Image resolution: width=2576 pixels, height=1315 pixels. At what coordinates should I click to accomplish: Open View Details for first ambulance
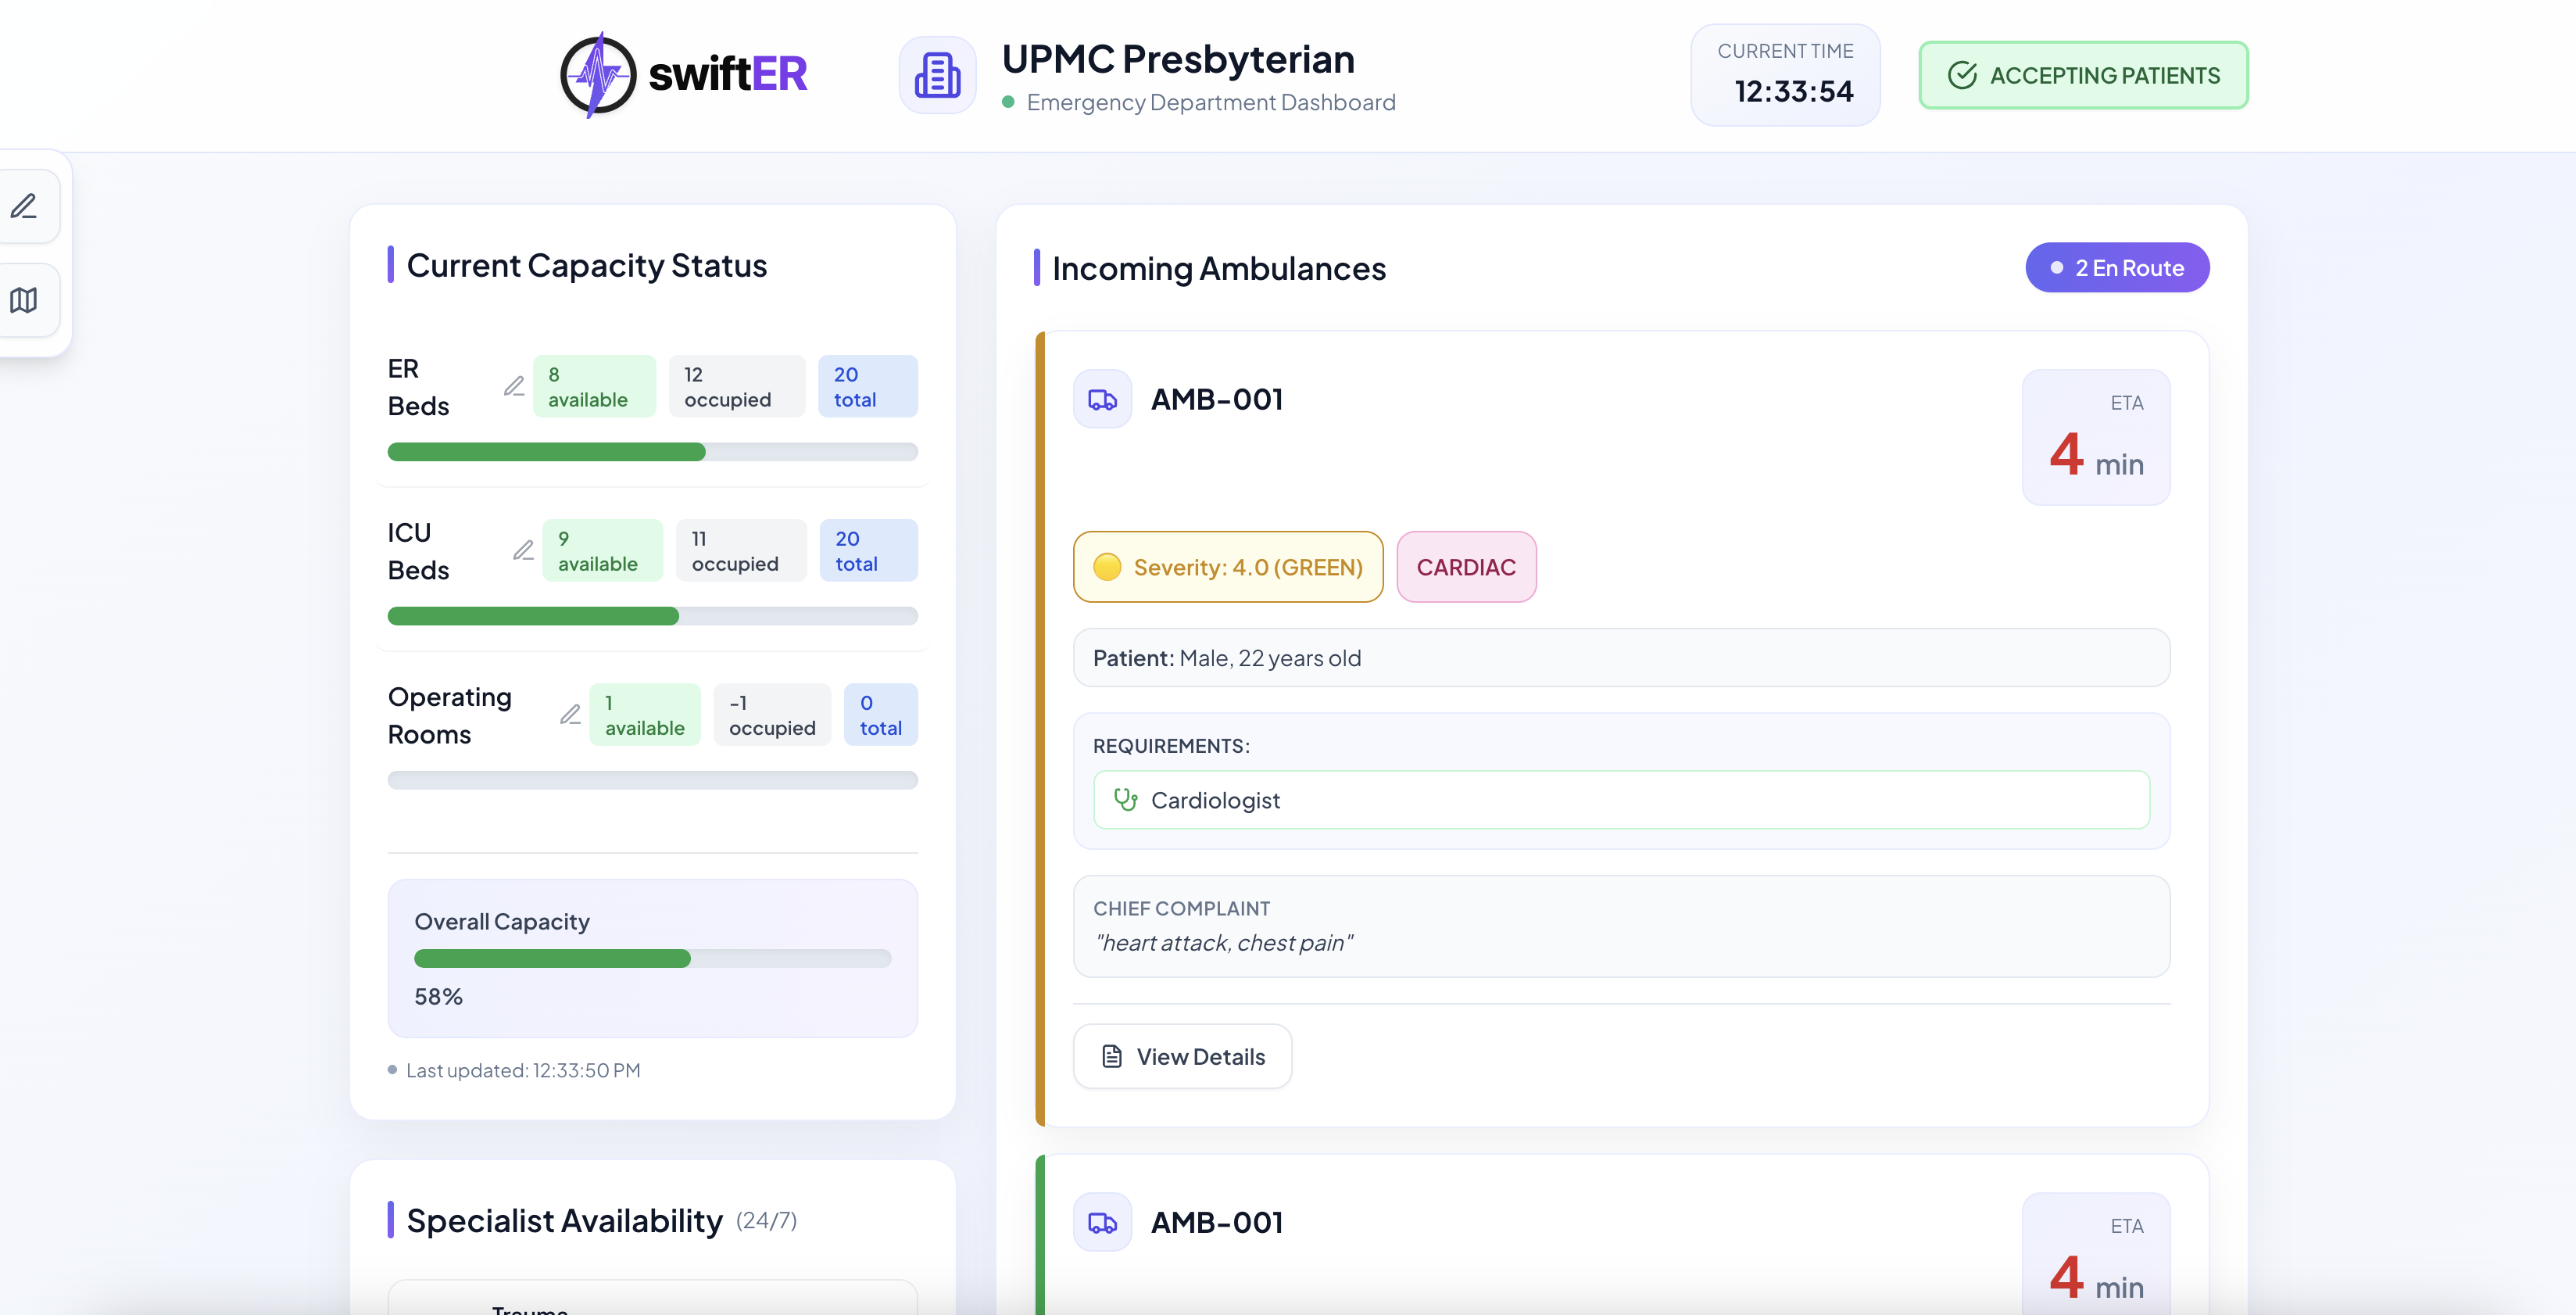1182,1056
